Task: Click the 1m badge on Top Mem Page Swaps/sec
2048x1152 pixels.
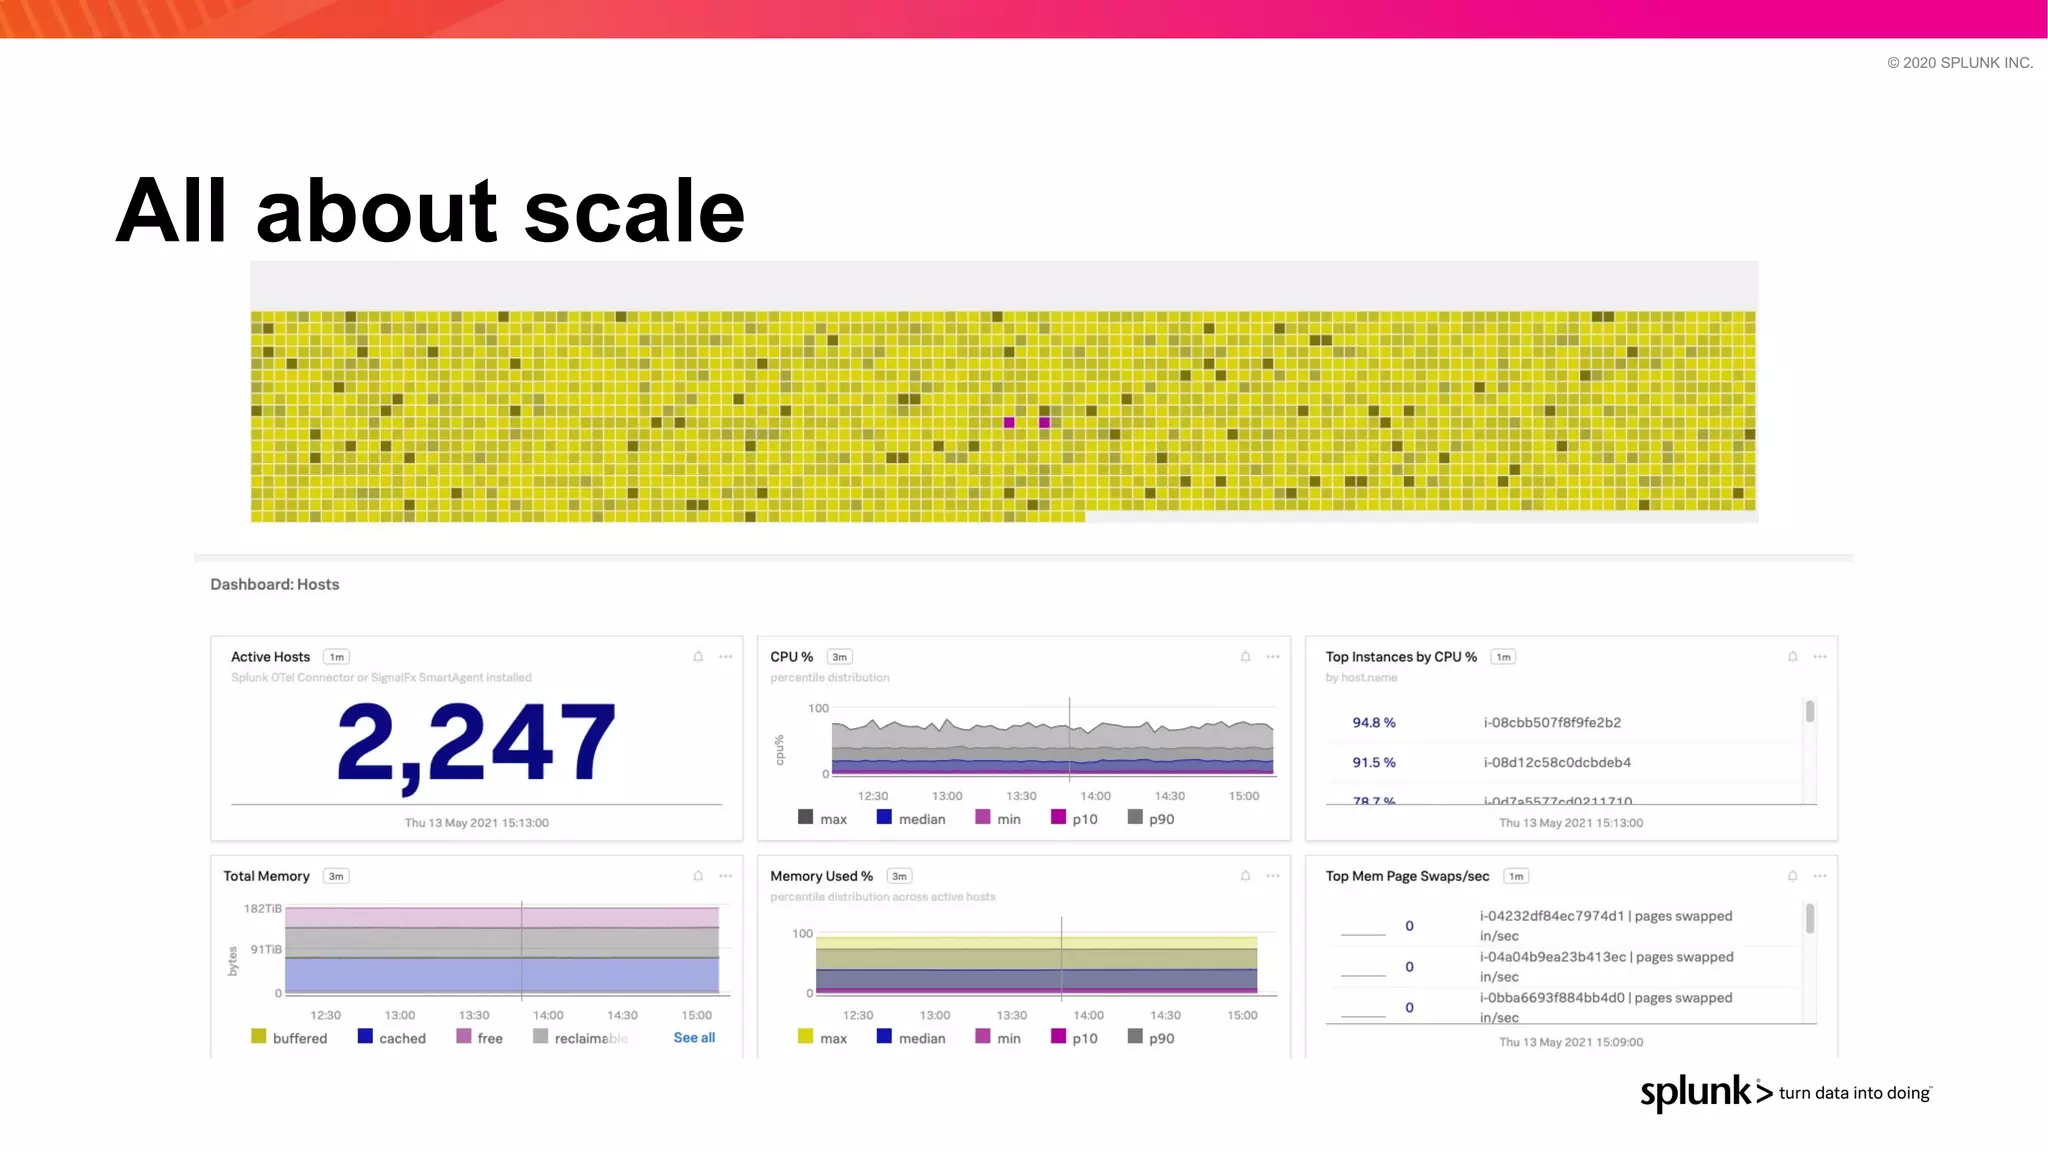Action: tap(1516, 876)
